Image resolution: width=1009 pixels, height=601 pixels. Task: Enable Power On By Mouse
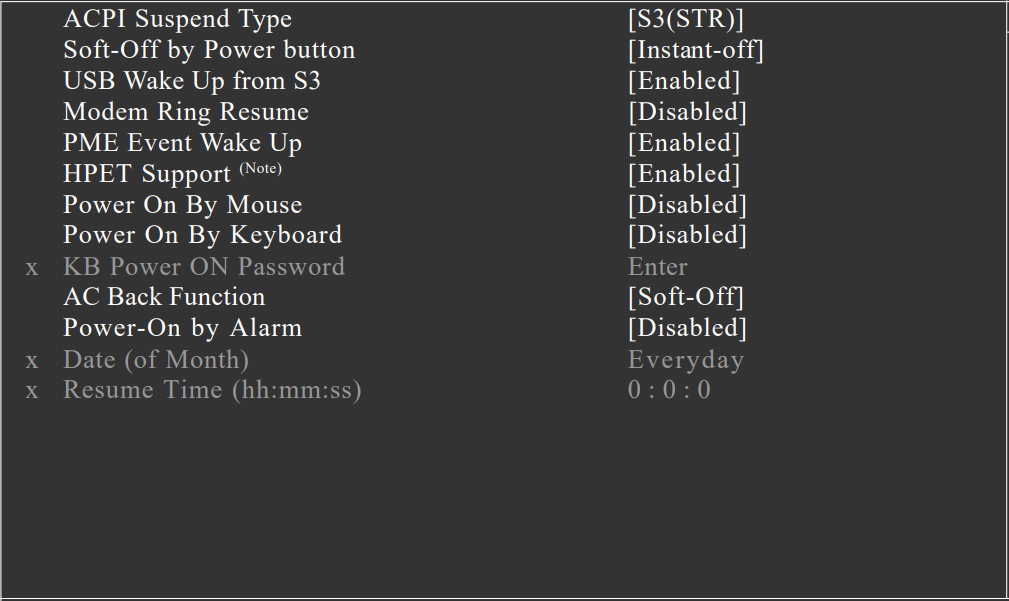click(182, 205)
